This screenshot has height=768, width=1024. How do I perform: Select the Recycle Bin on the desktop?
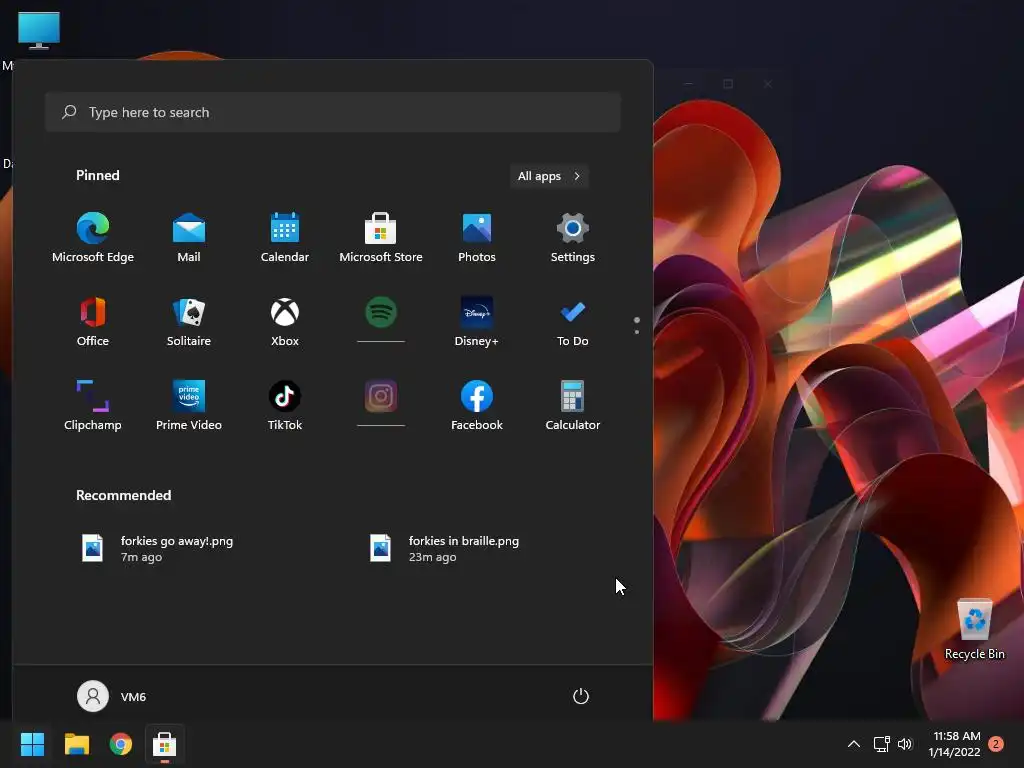tap(974, 630)
